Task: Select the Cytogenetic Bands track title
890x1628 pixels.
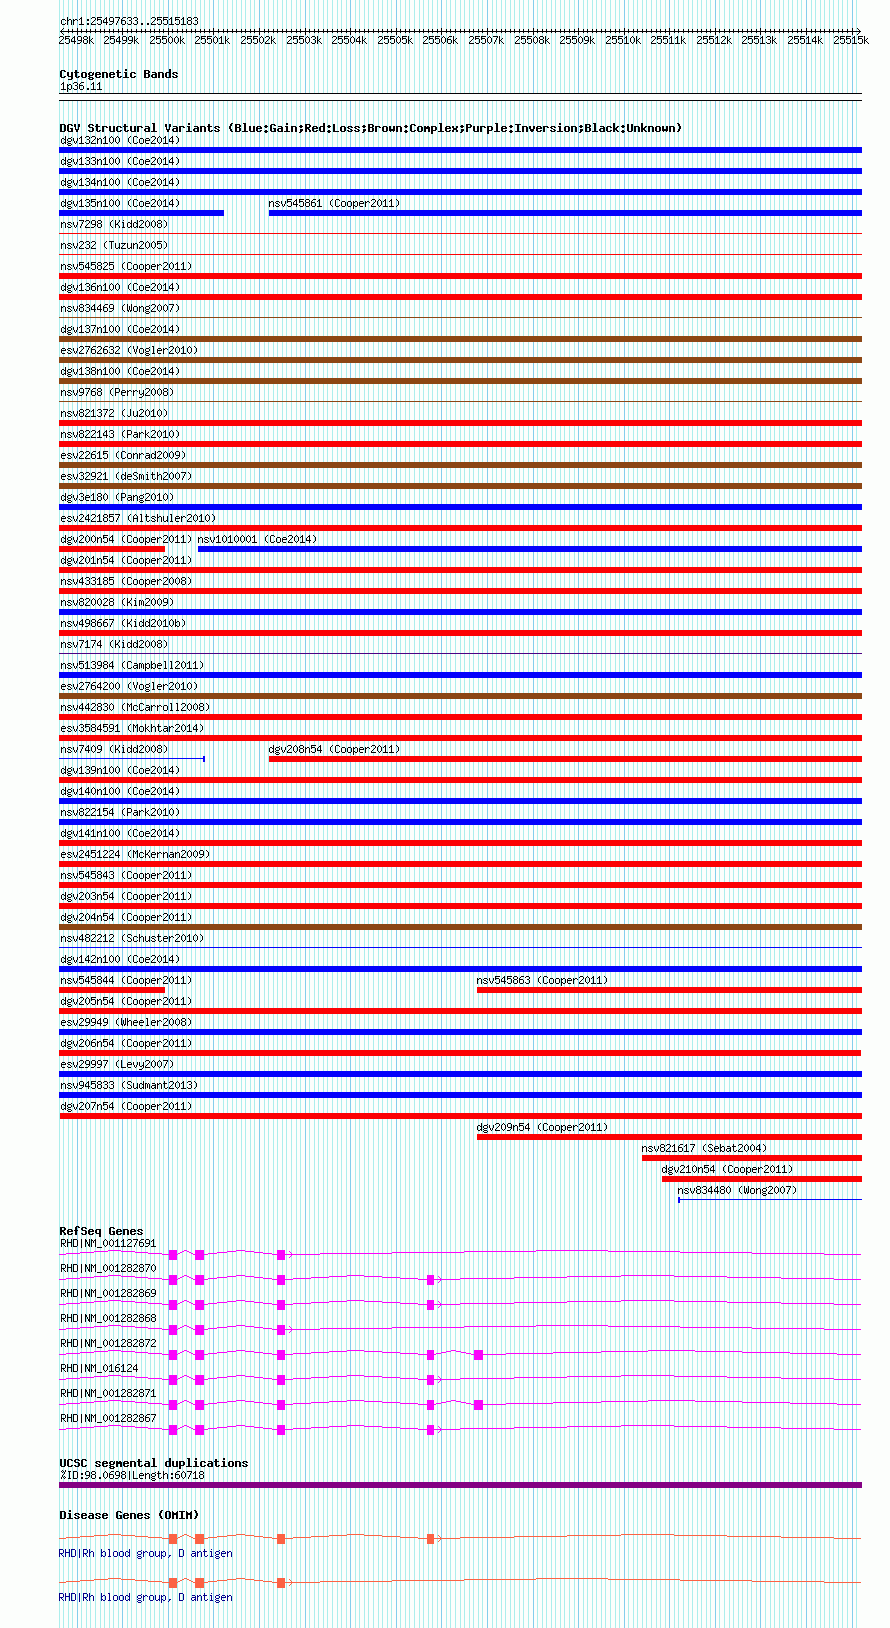Action: point(119,74)
